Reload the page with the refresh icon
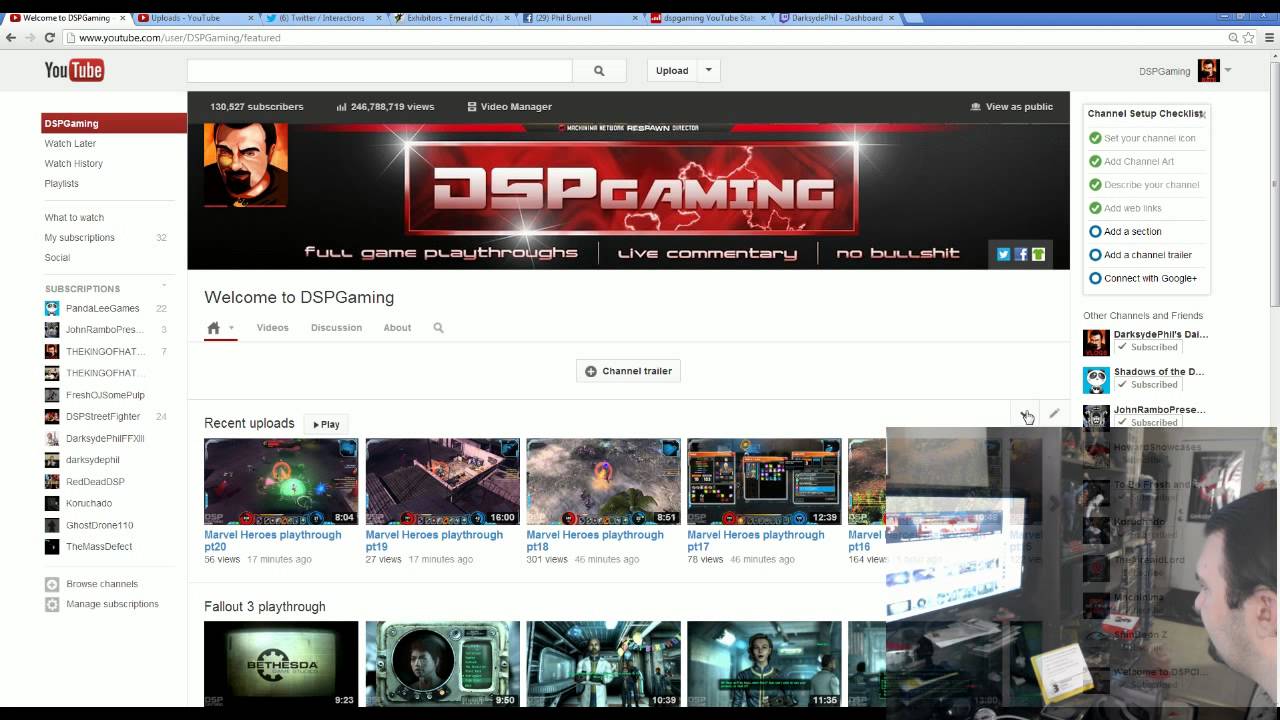 click(x=50, y=38)
